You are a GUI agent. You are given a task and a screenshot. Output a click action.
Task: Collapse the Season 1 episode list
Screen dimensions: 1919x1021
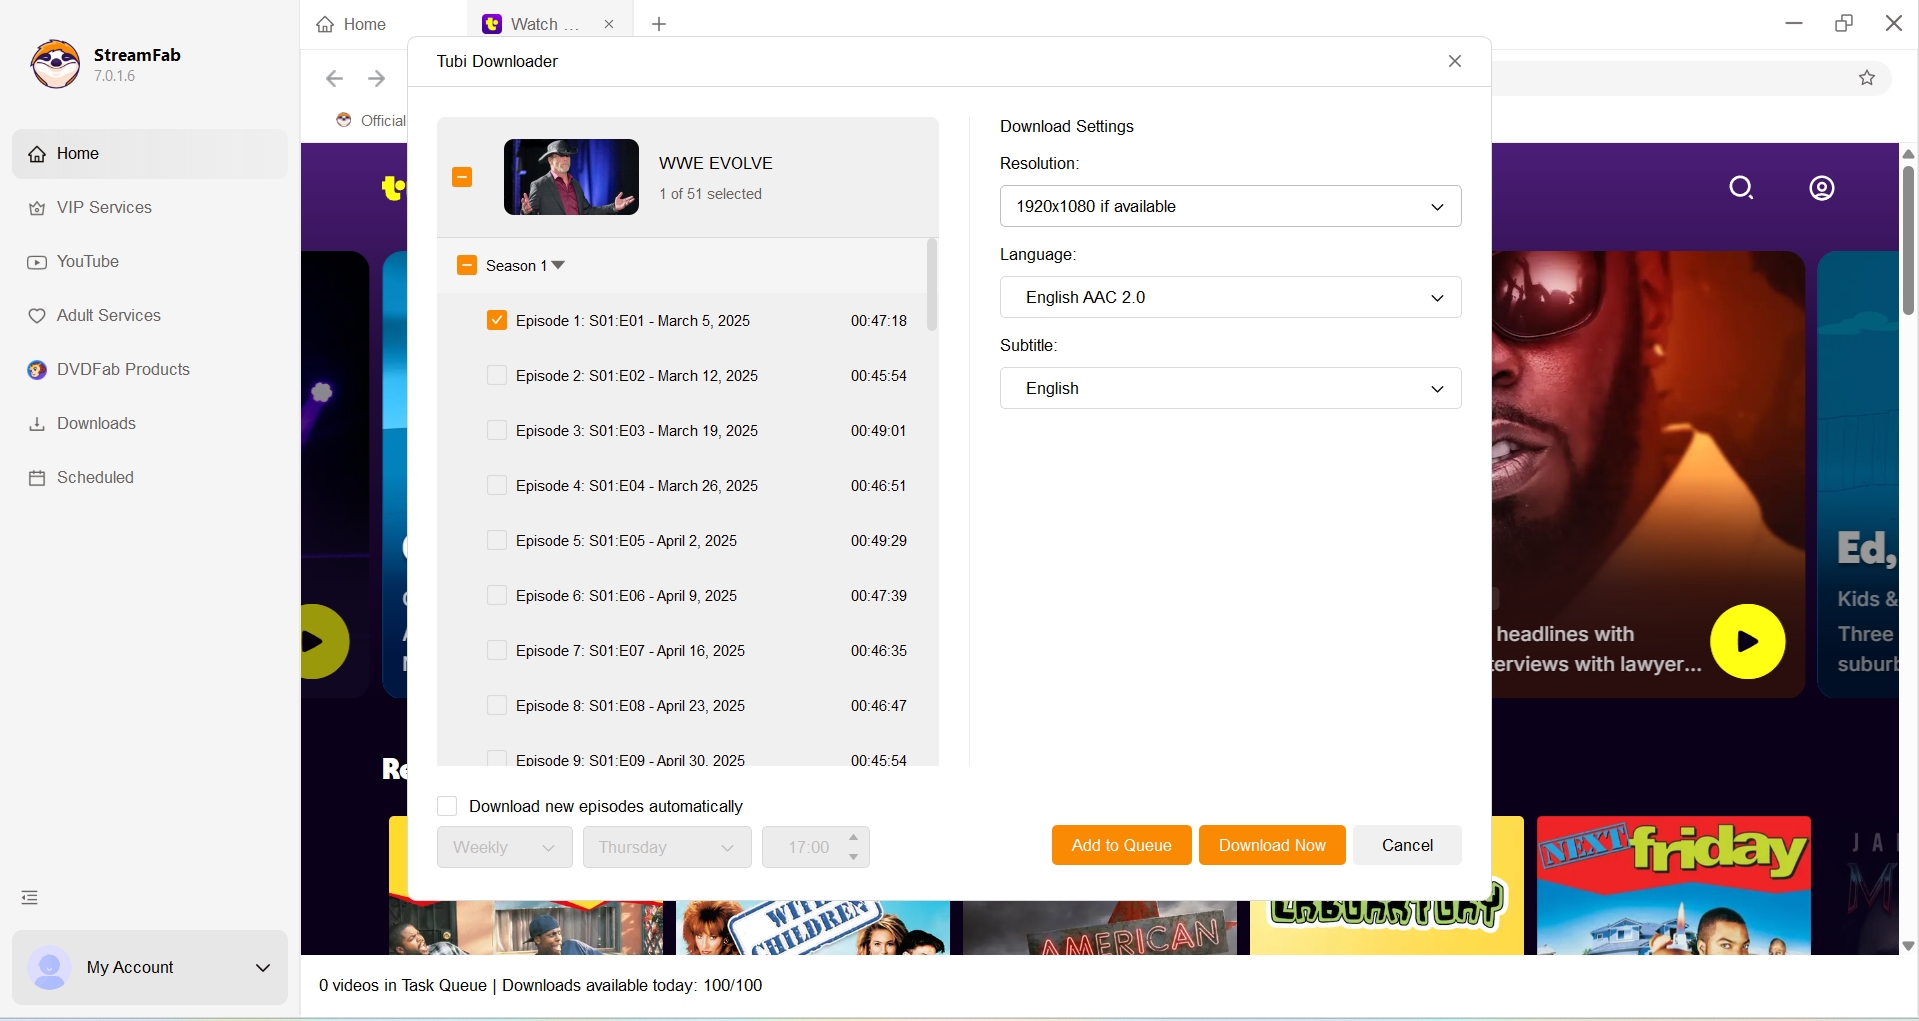click(558, 265)
